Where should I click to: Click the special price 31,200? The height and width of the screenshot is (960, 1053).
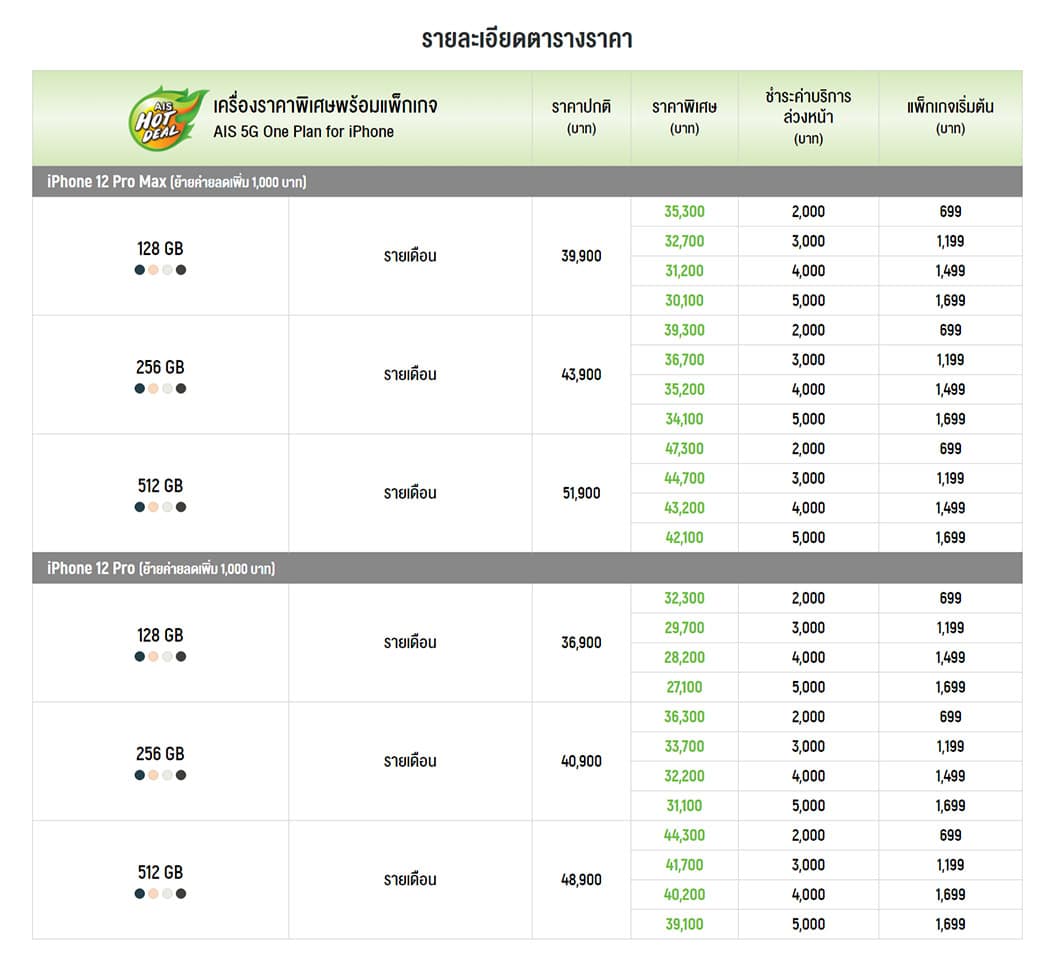(x=684, y=271)
